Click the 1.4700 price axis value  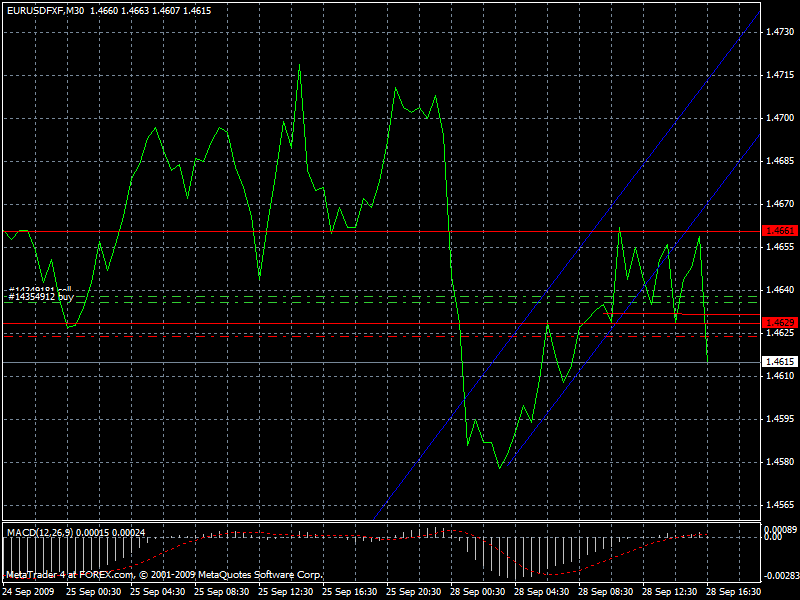tap(780, 118)
